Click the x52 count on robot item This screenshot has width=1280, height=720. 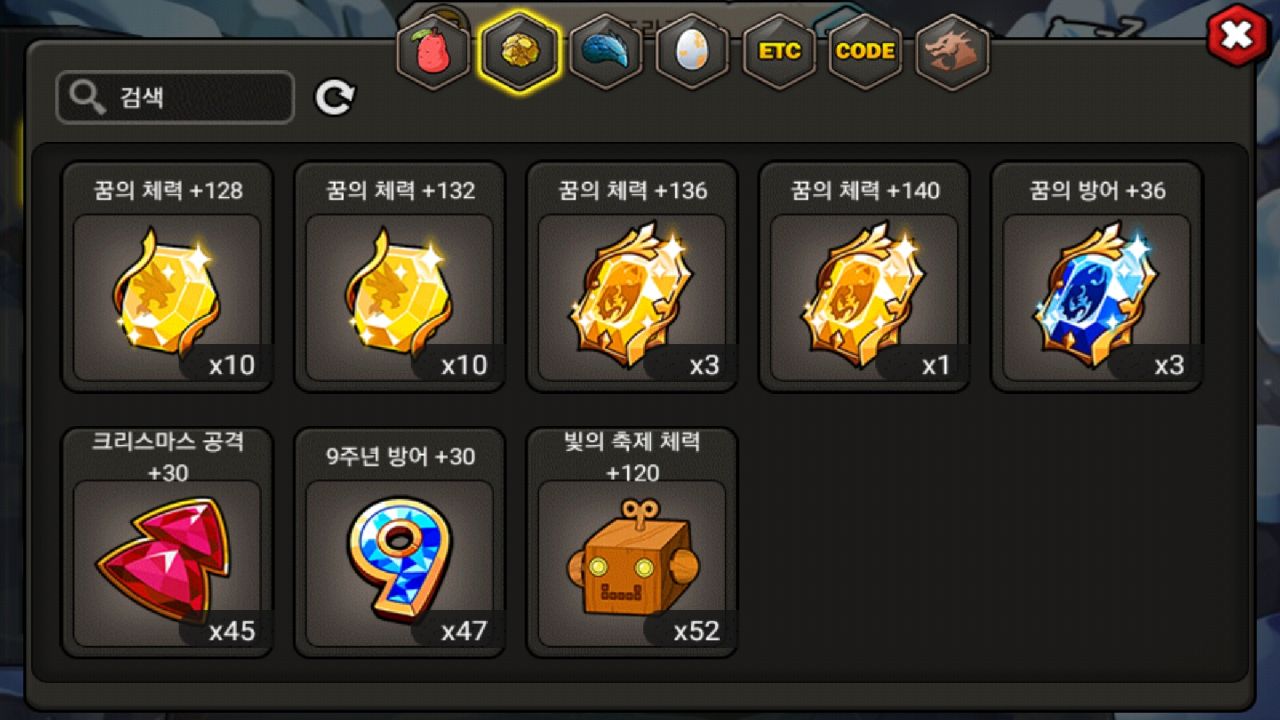pos(696,631)
